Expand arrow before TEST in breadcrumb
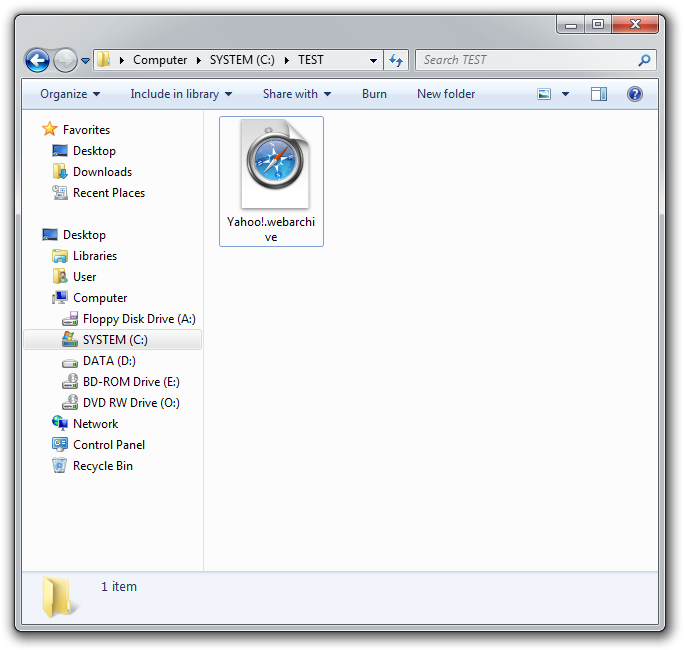The width and height of the screenshot is (684, 650). pyautogui.click(x=287, y=60)
